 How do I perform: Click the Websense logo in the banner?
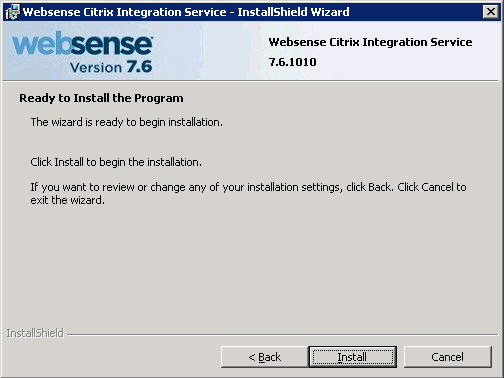(x=82, y=44)
